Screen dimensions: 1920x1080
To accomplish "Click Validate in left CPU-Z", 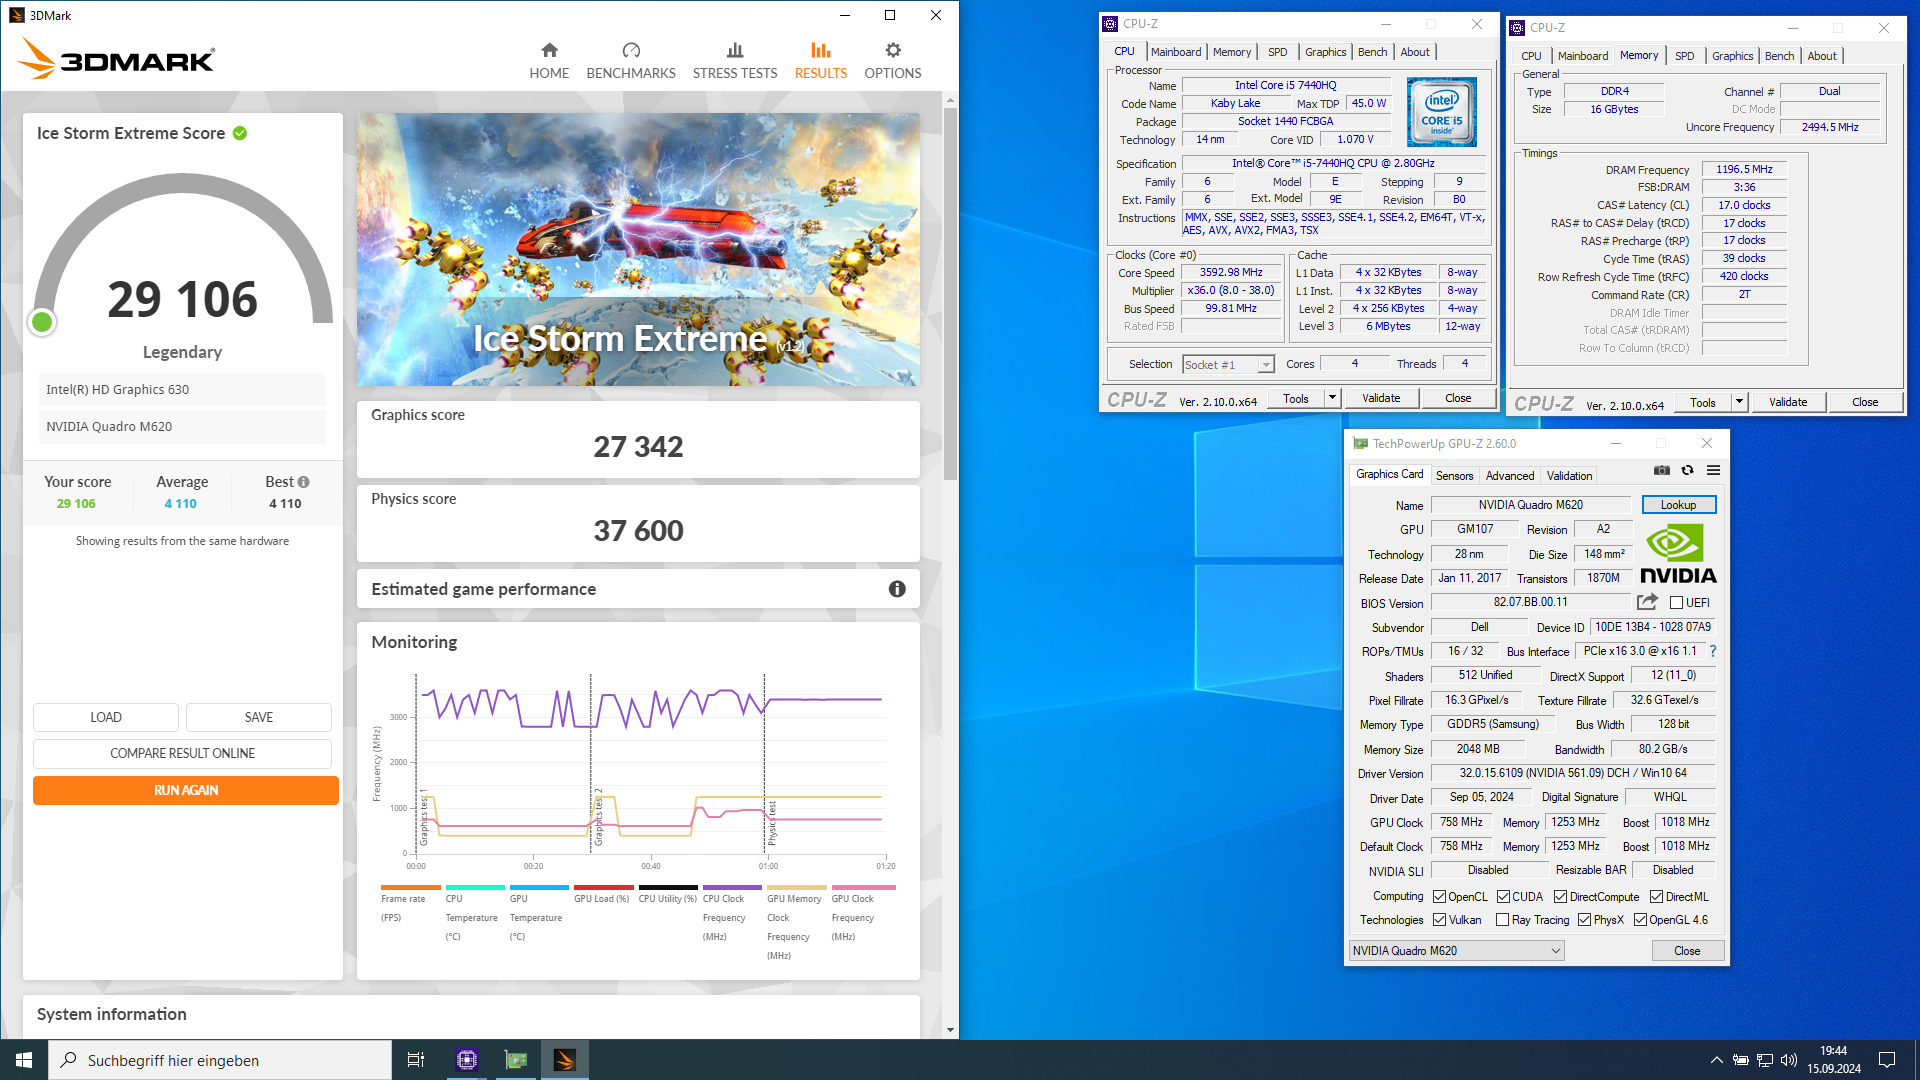I will 1381,398.
